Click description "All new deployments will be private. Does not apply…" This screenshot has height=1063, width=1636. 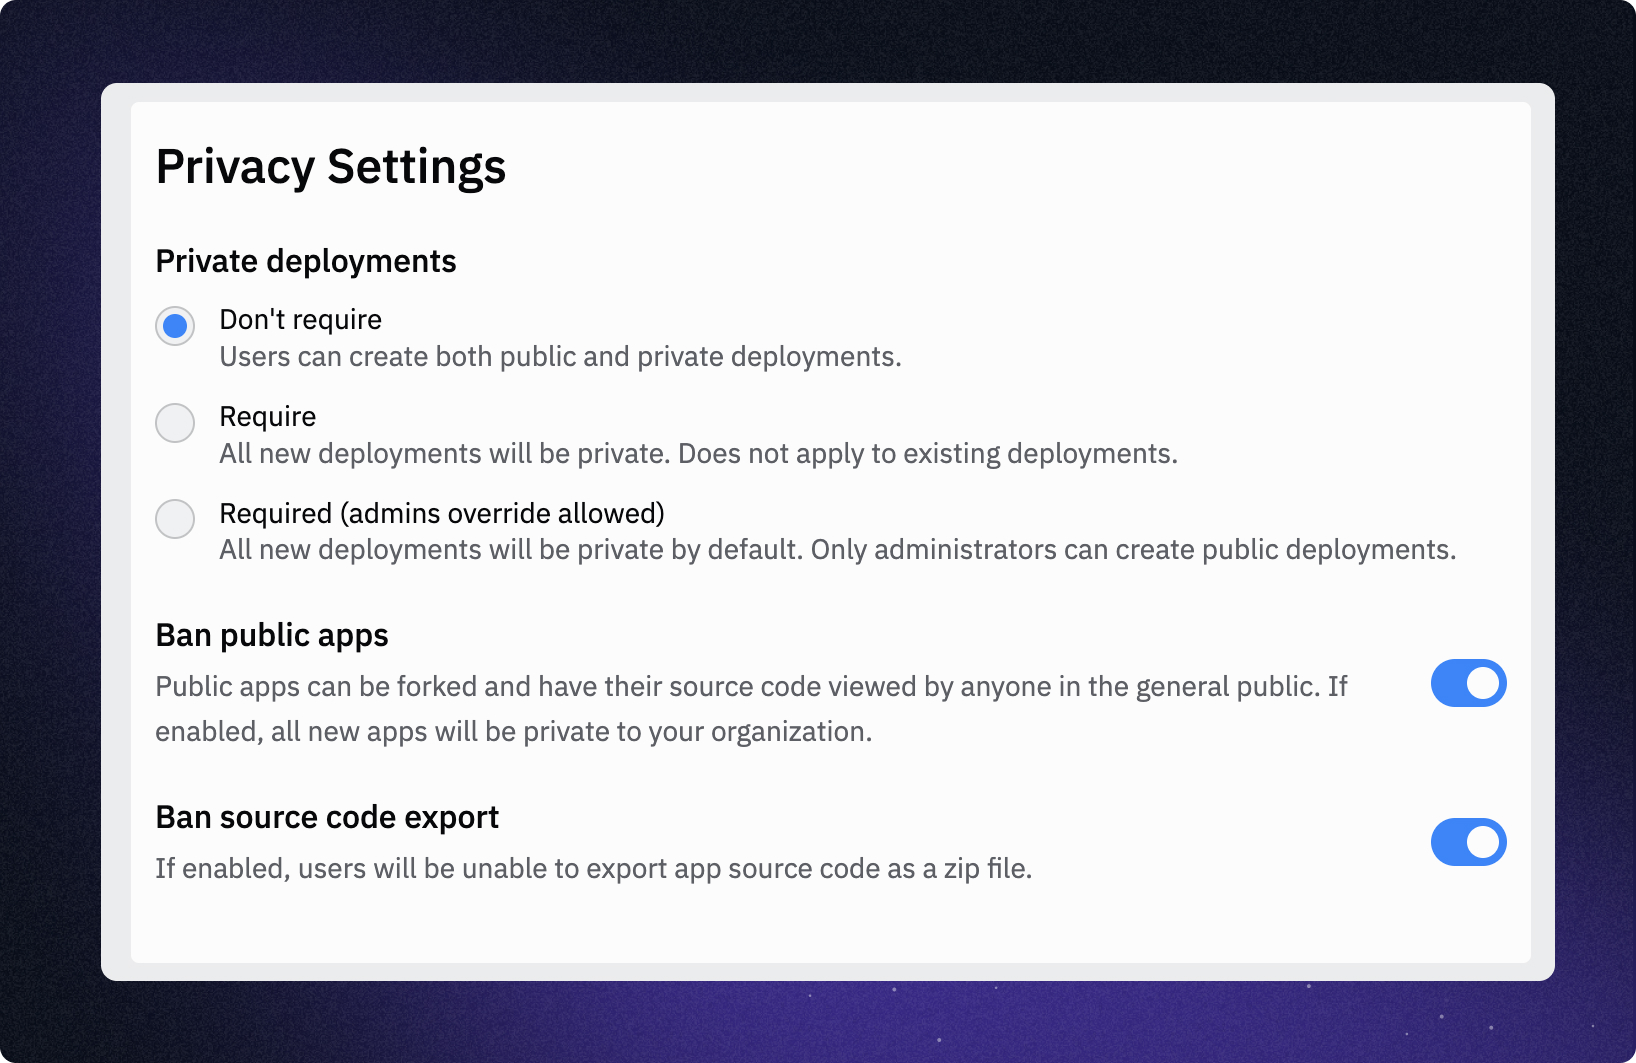point(698,454)
